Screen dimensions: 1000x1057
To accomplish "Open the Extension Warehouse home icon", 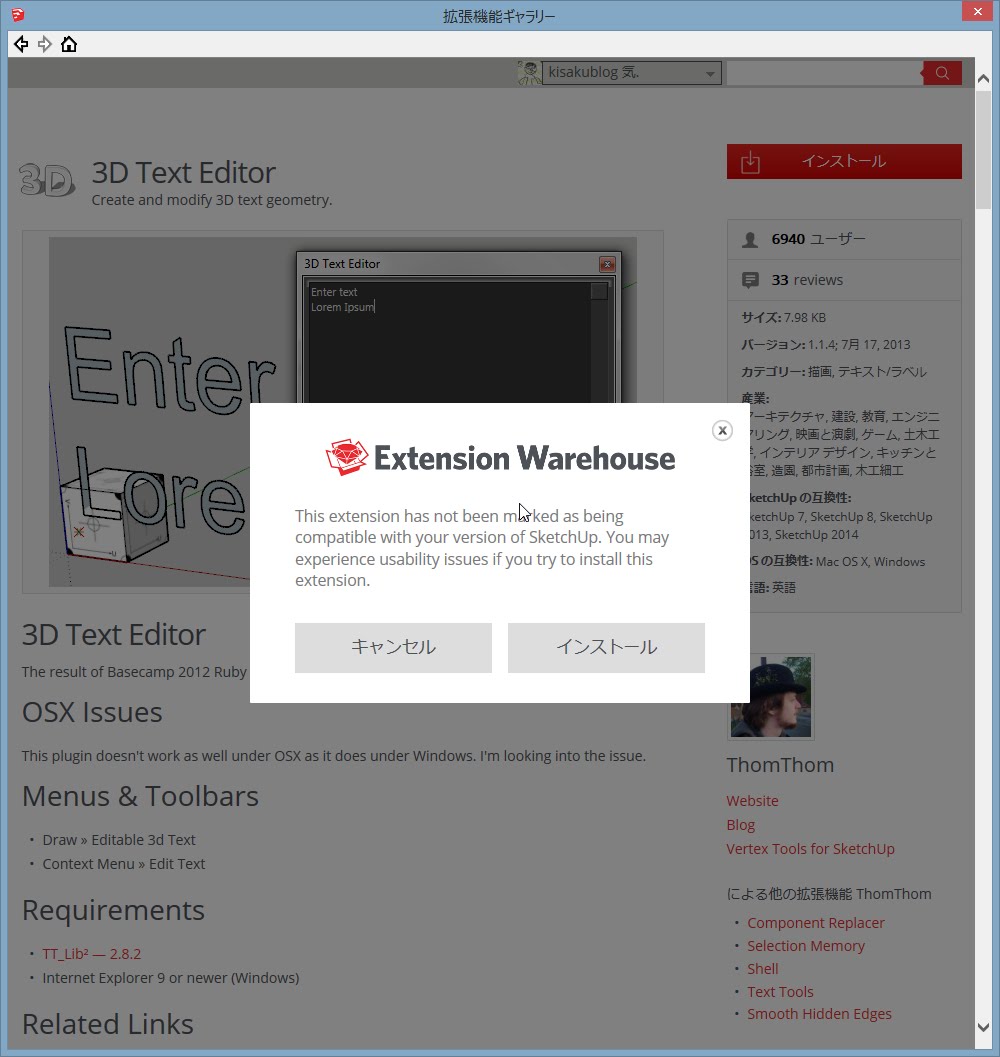I will (x=69, y=44).
